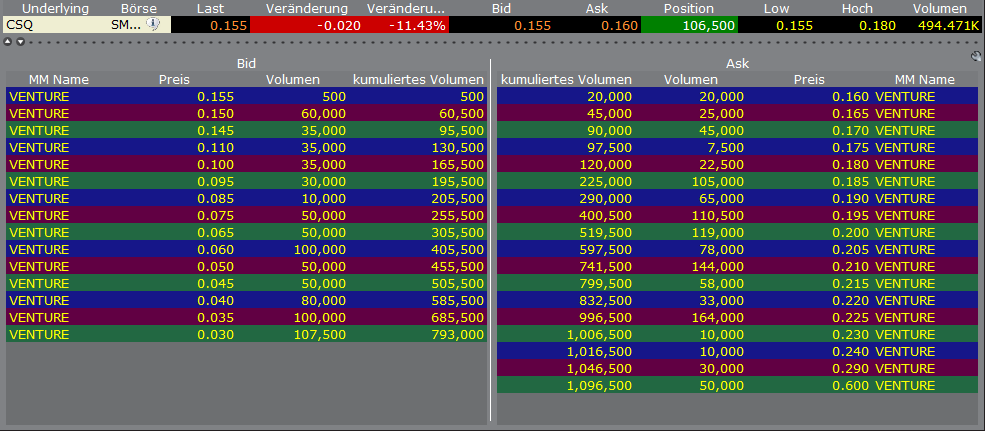985x431 pixels.
Task: Expand panel with the down arrow button
Action: 18,42
